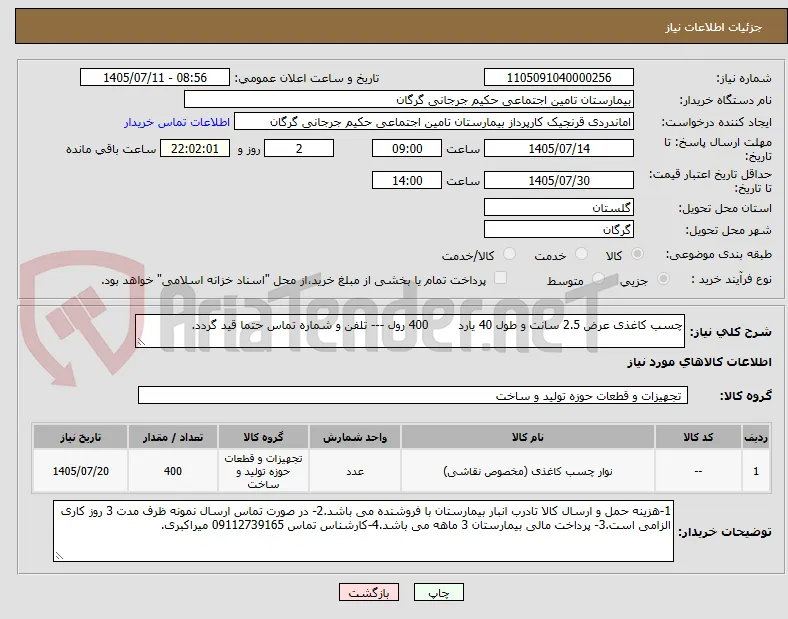Image resolution: width=788 pixels, height=619 pixels.
Task: Click the تعداد / مقدار column header
Action: click(173, 437)
